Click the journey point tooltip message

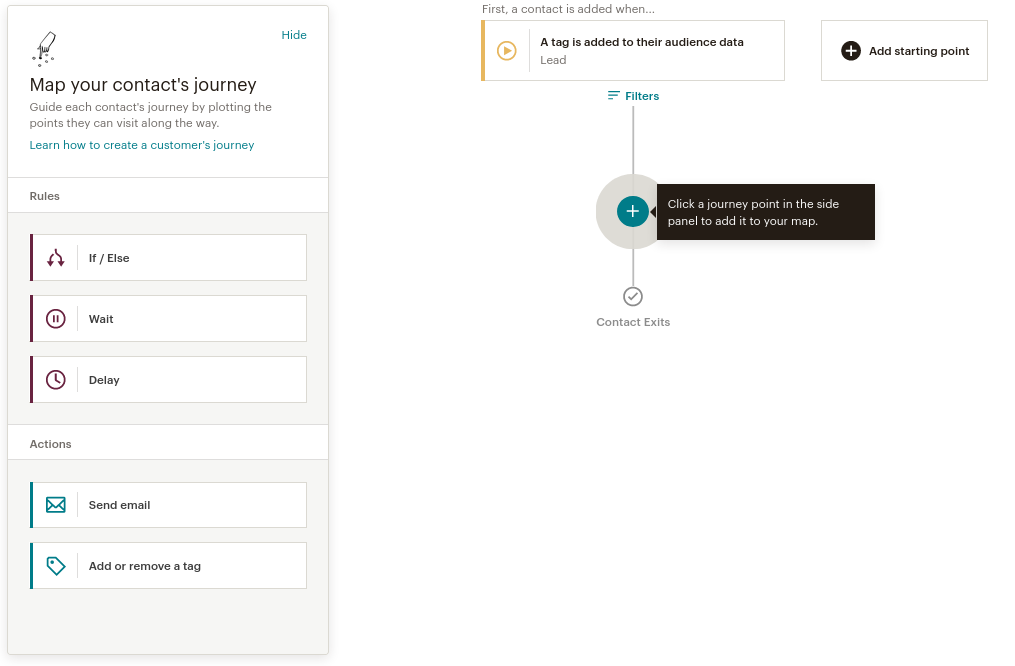click(x=766, y=212)
